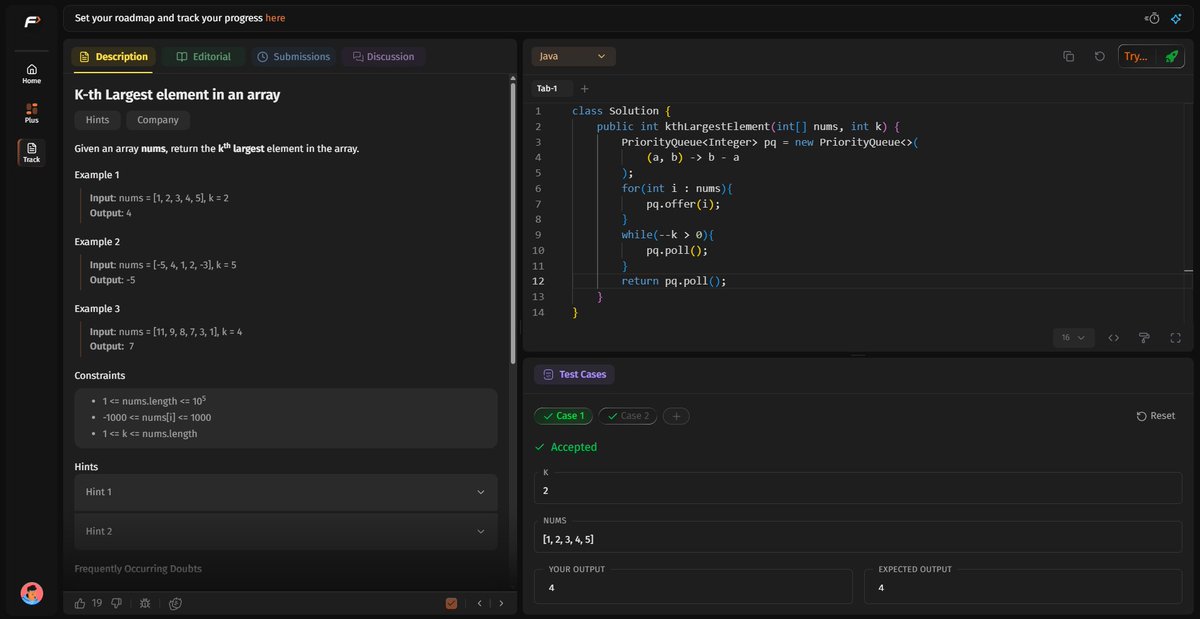Add a new editor tab

click(585, 89)
